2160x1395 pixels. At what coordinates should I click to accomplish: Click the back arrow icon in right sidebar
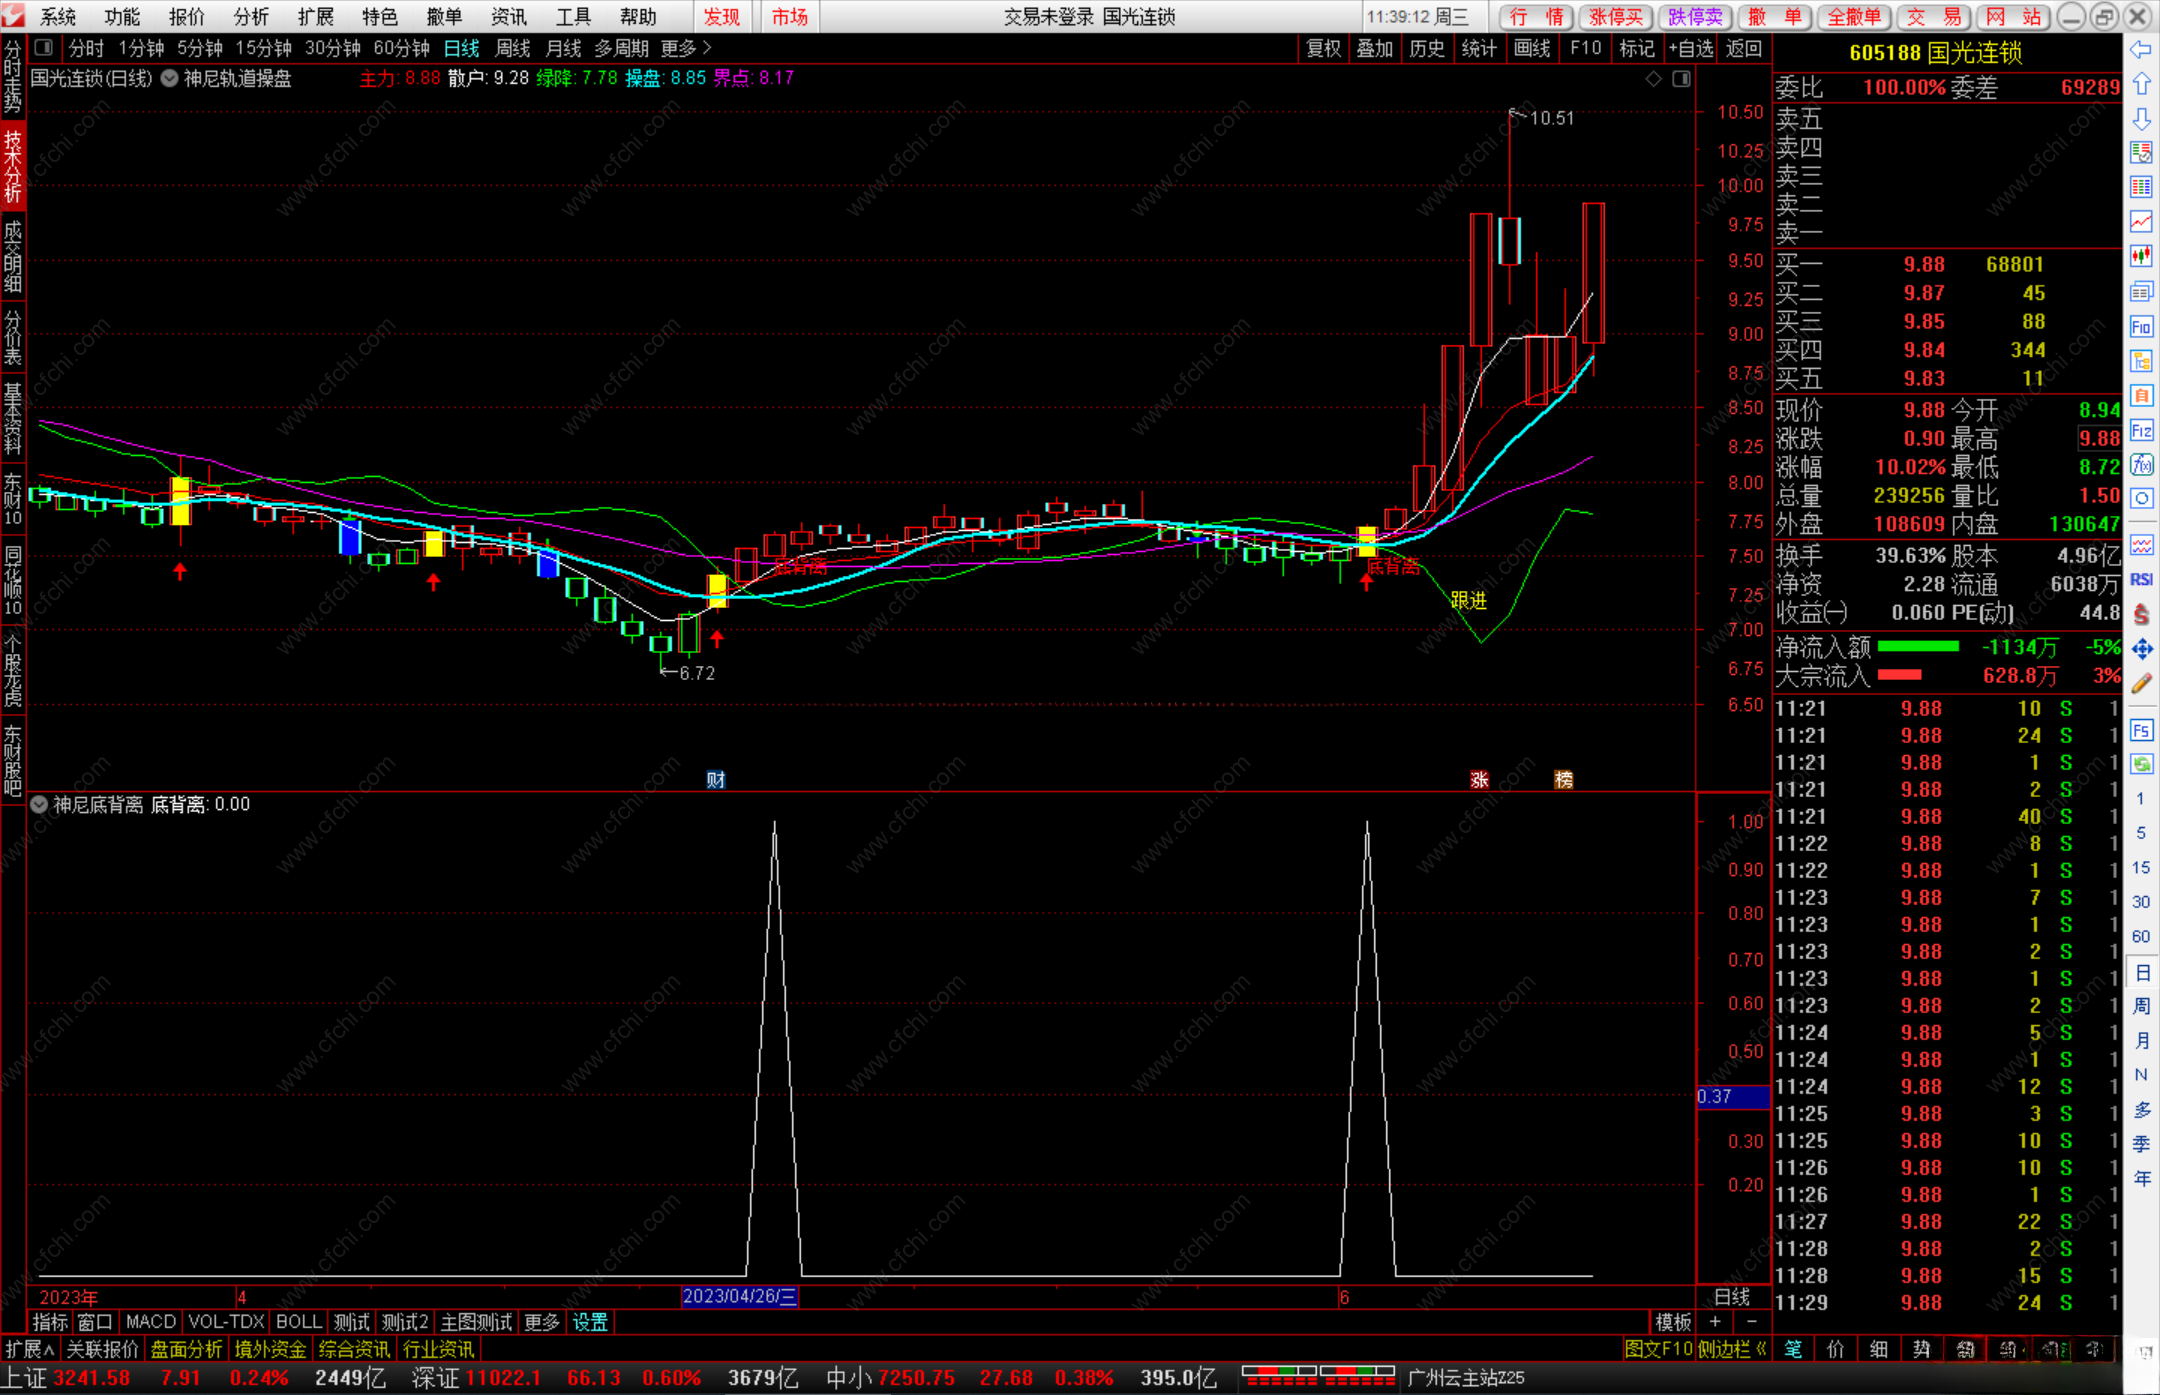click(x=2141, y=49)
